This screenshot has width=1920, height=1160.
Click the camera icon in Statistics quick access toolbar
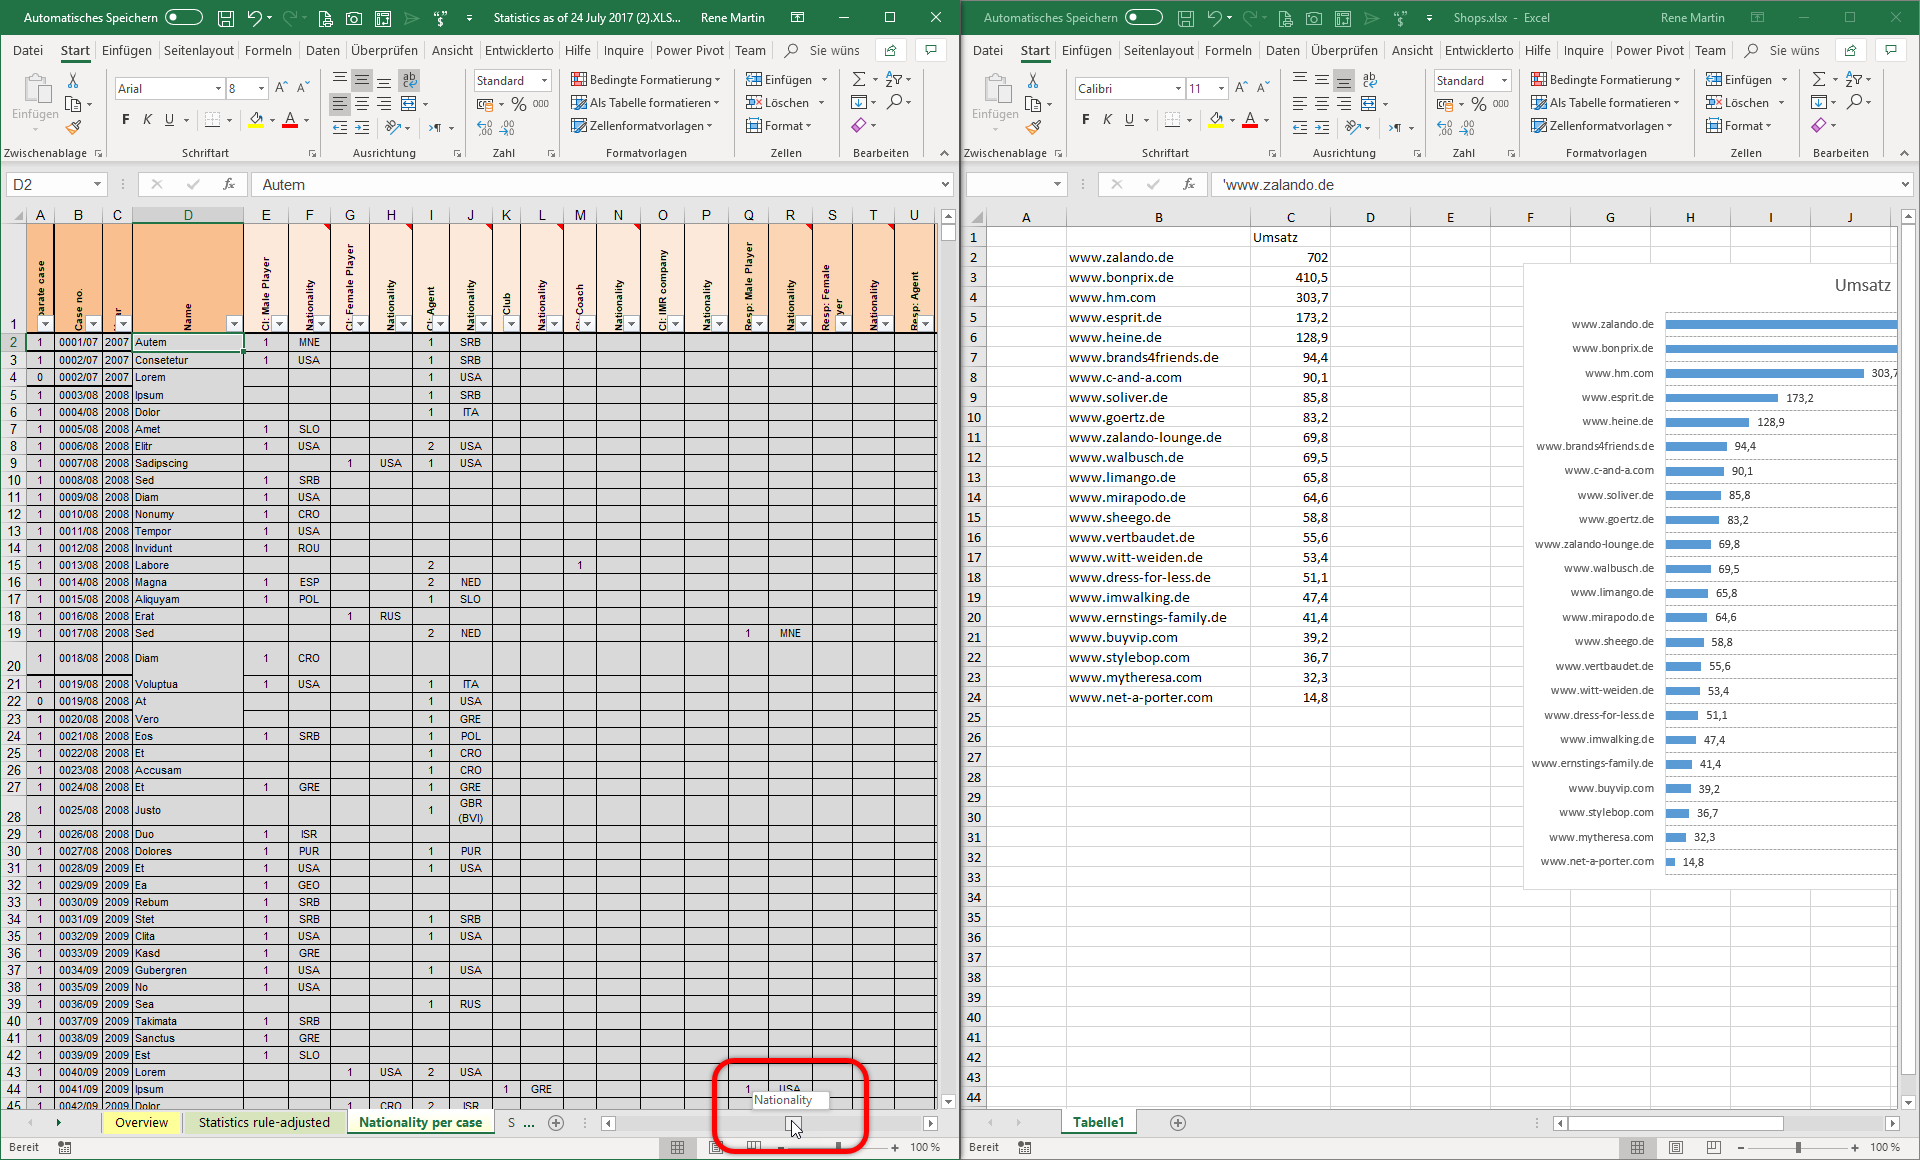coord(354,18)
